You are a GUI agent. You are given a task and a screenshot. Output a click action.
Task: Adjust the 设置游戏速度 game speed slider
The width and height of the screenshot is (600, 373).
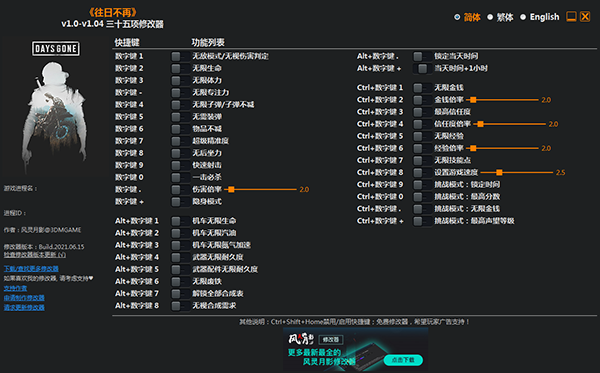[517, 173]
